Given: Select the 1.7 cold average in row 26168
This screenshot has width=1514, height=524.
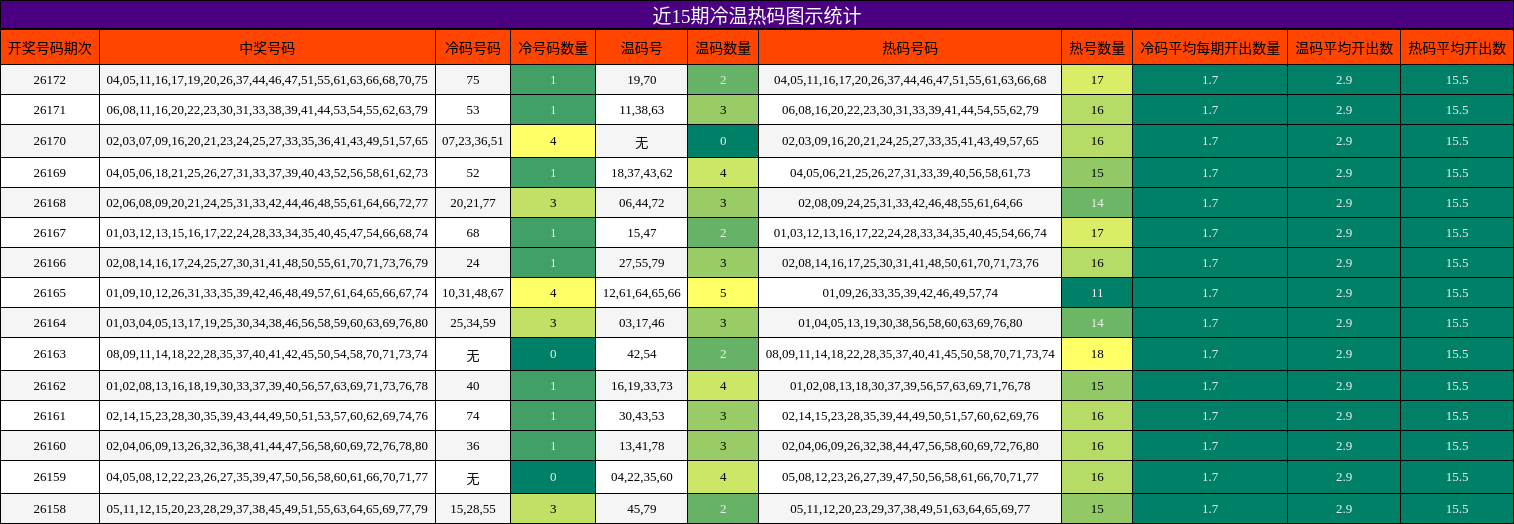Looking at the screenshot, I should pos(1210,203).
